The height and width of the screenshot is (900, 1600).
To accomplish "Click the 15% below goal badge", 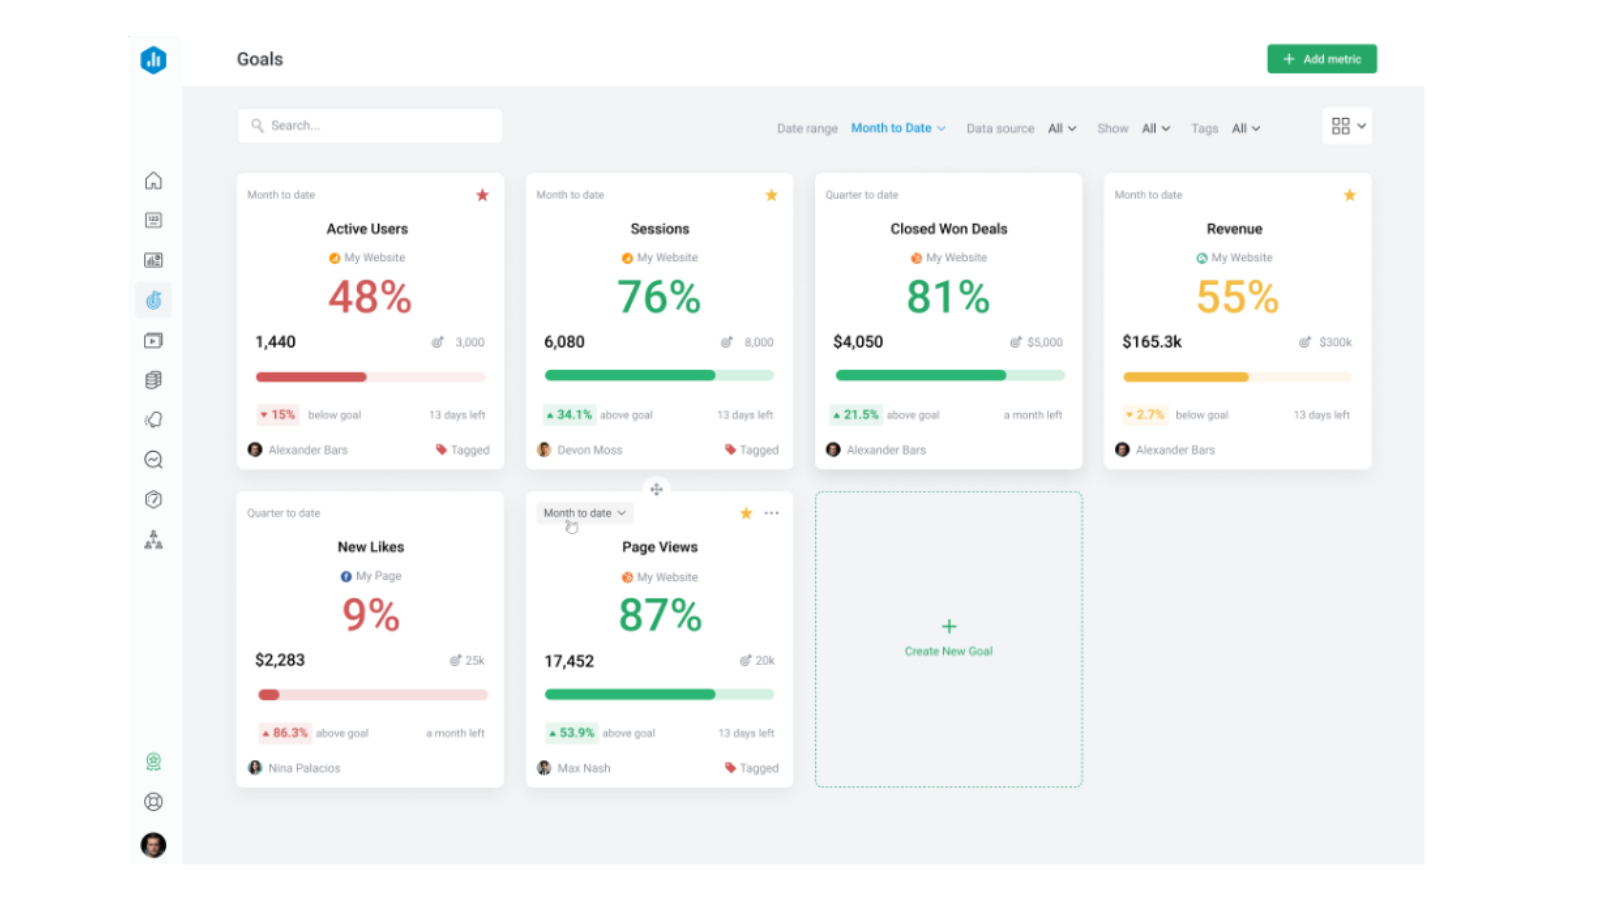I will click(278, 415).
